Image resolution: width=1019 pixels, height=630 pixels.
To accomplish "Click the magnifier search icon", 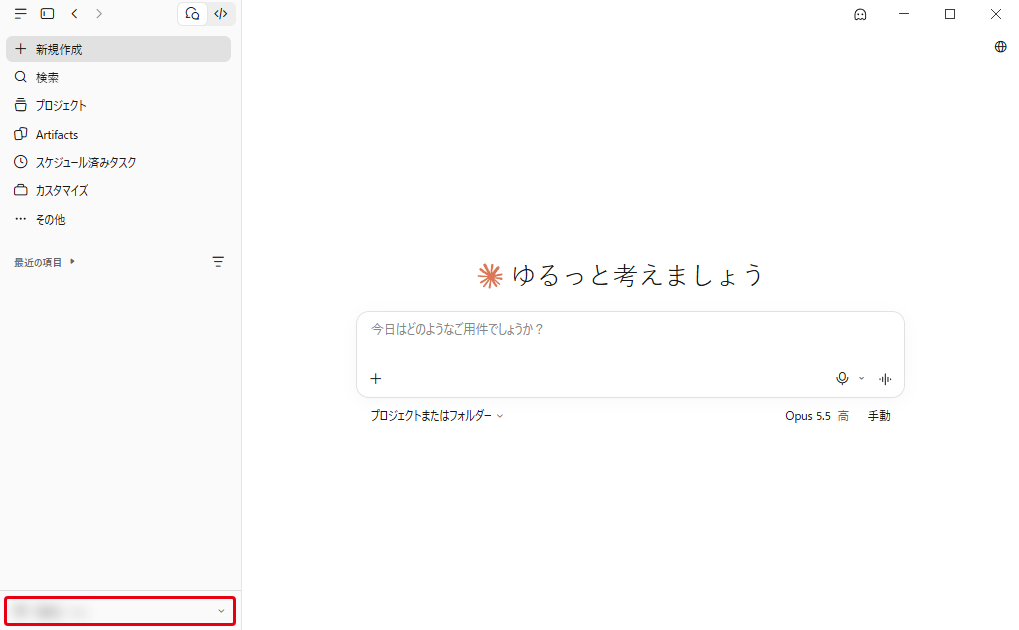I will [x=21, y=77].
